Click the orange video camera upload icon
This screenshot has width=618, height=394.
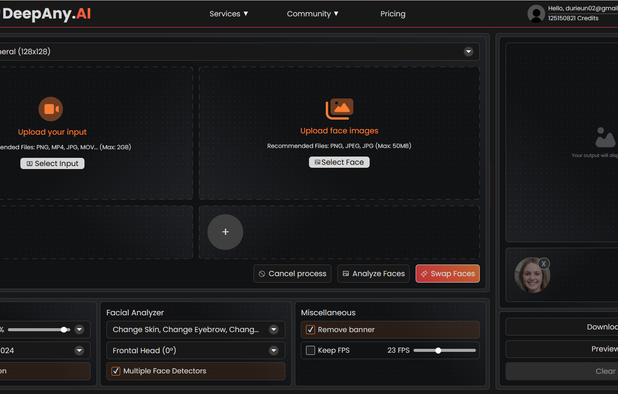50,109
